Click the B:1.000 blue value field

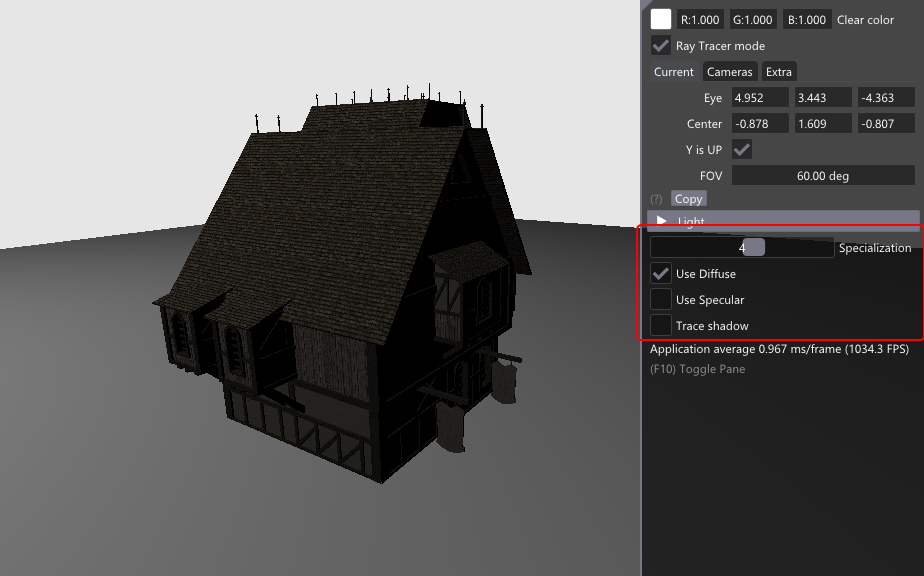[x=805, y=20]
